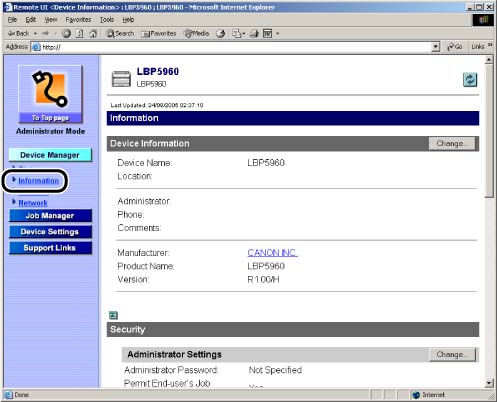Open the Edit icon dropdown arrow
The width and height of the screenshot is (497, 402).
coord(277,34)
